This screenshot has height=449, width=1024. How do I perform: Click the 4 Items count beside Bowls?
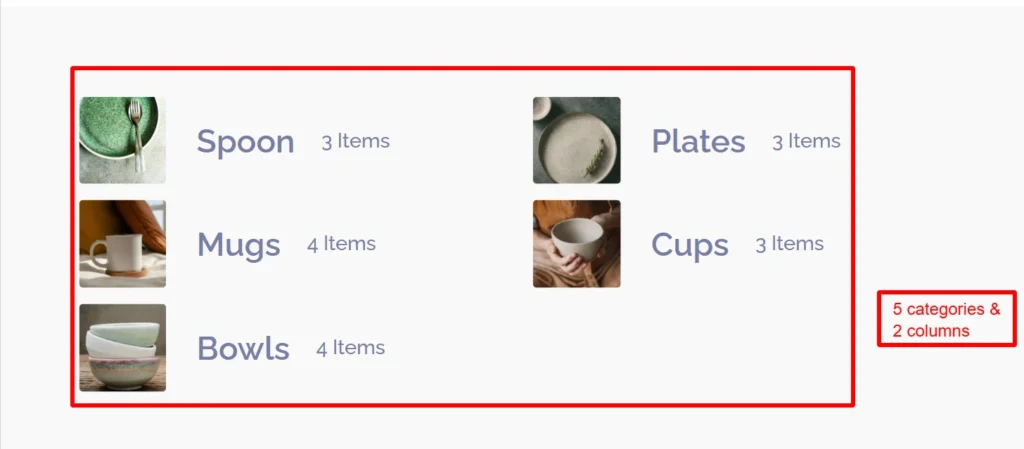tap(350, 348)
